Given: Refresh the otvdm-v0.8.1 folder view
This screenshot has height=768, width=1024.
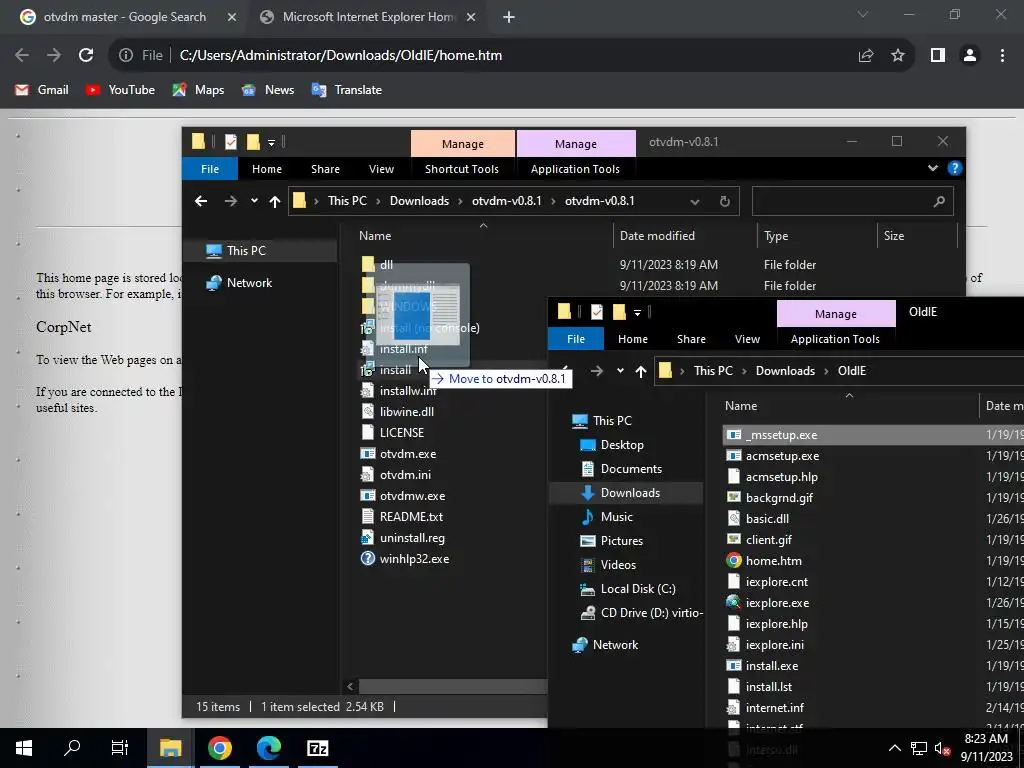Looking at the screenshot, I should tap(724, 201).
